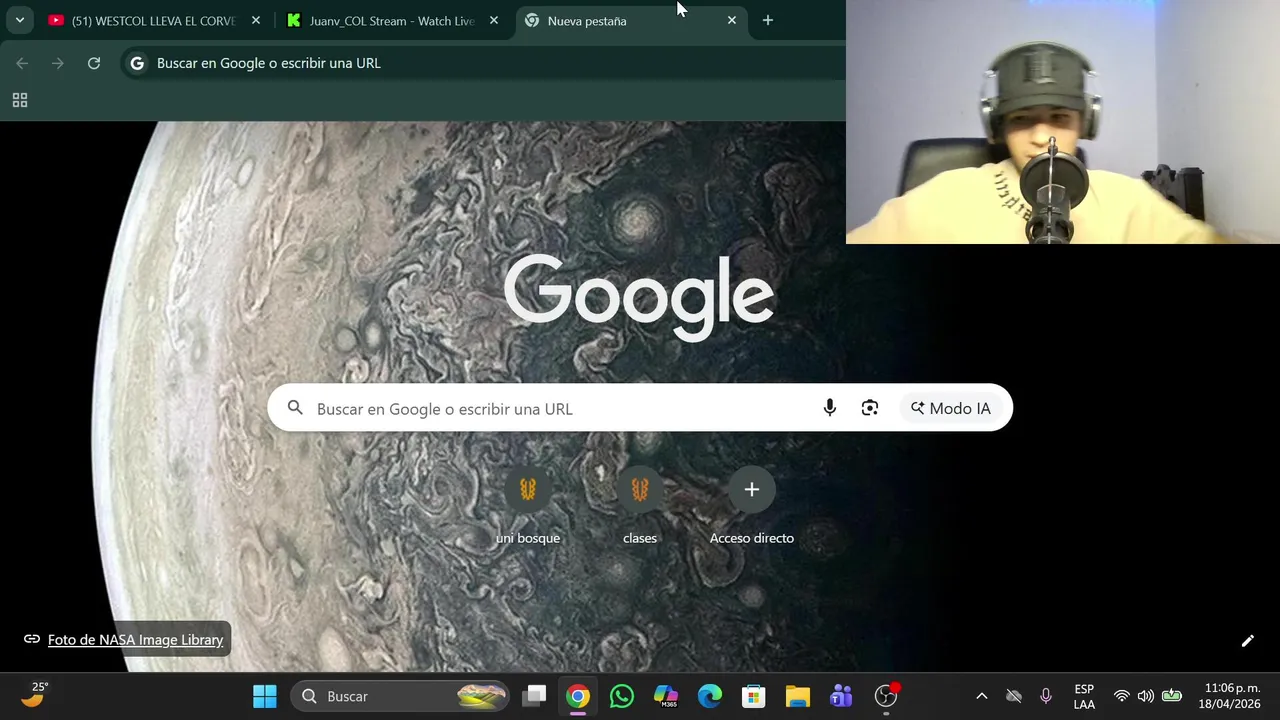
Task: Open Microsoft Store from the taskbar
Action: coord(754,696)
